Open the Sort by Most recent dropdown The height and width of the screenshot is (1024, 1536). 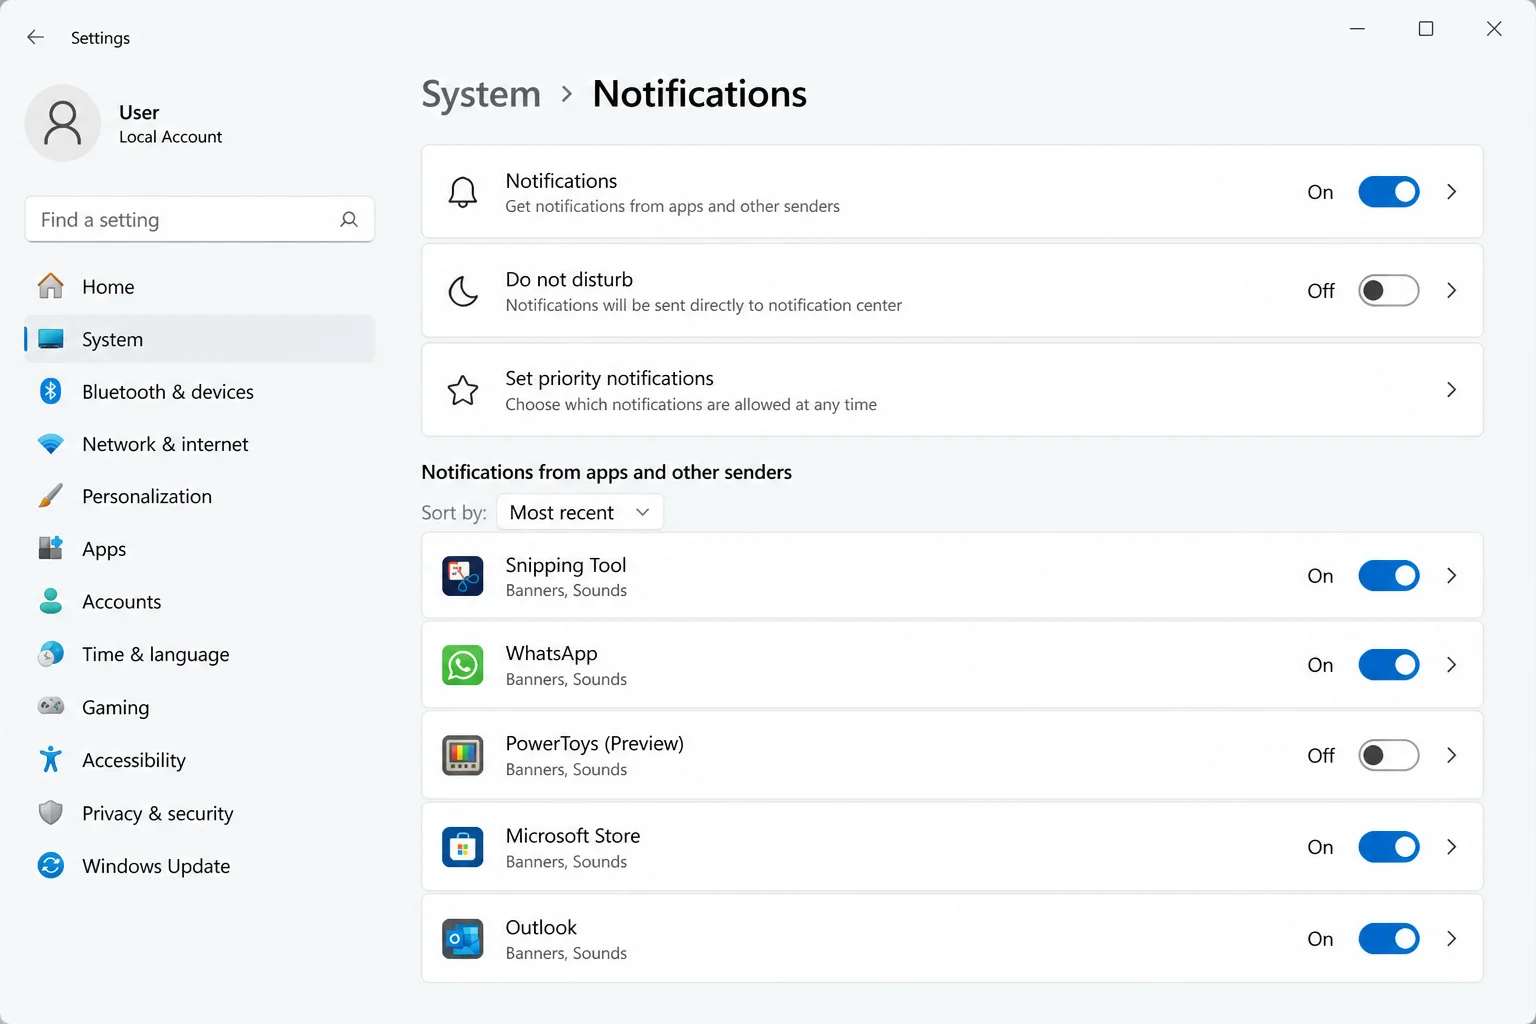[x=579, y=512]
